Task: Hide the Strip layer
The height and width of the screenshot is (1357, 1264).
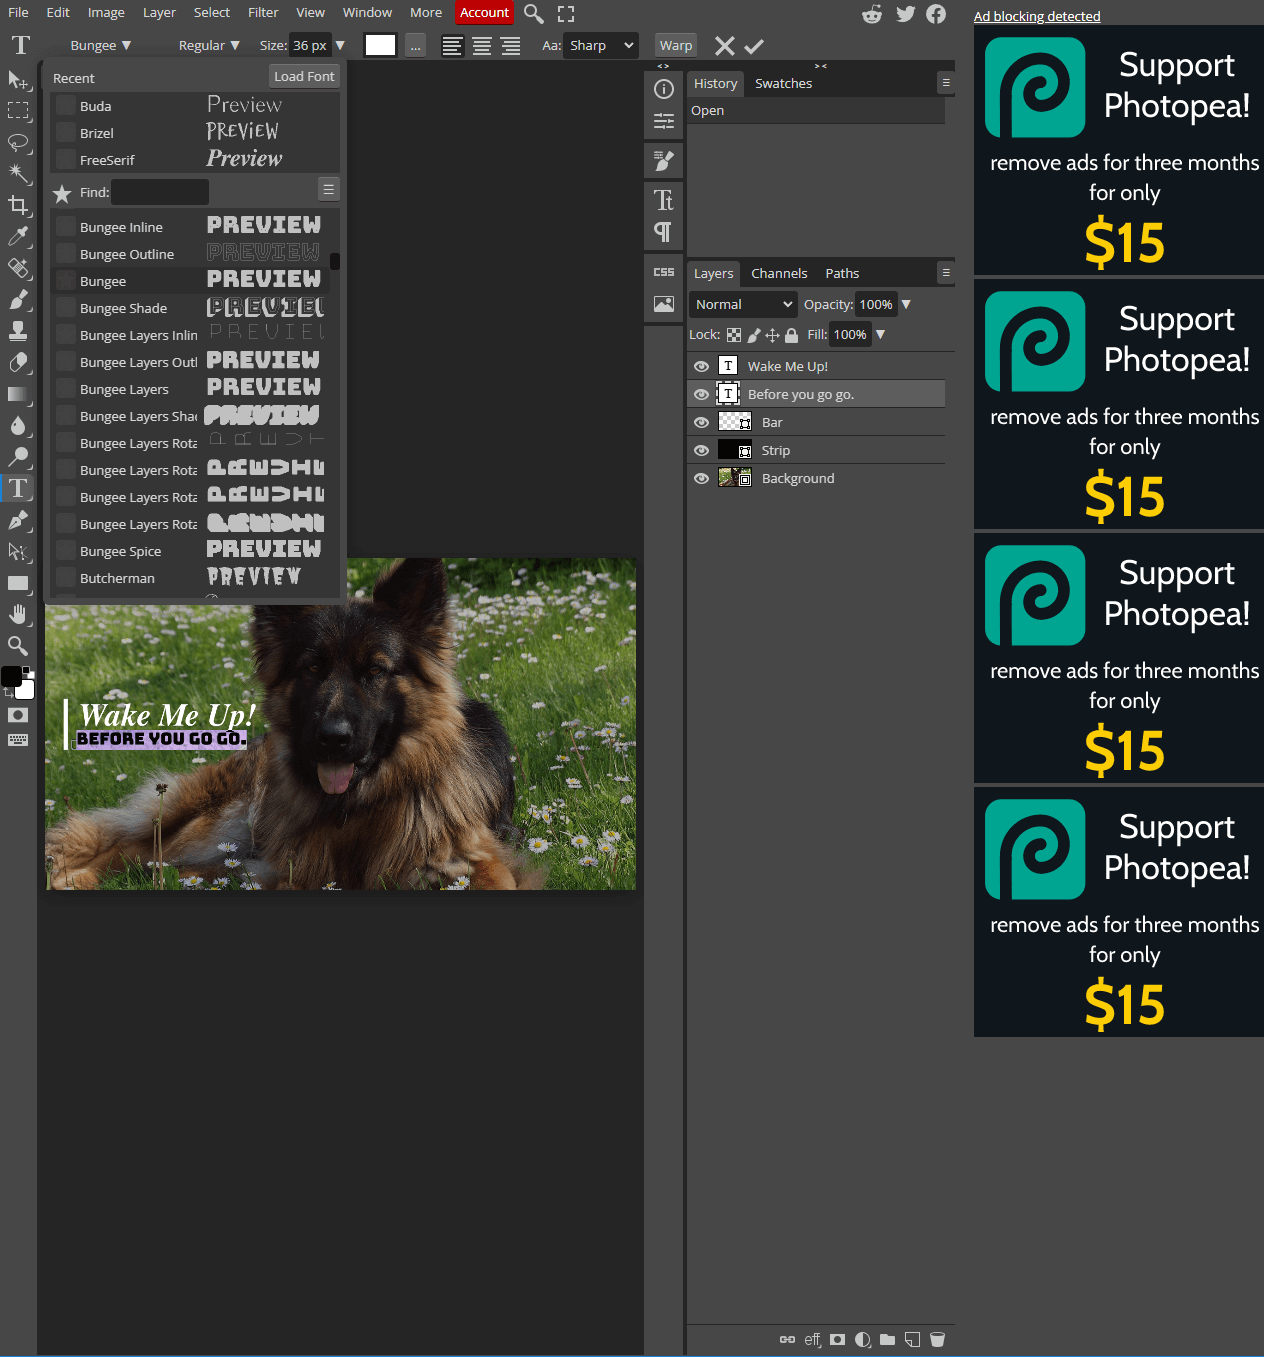Action: pos(701,450)
